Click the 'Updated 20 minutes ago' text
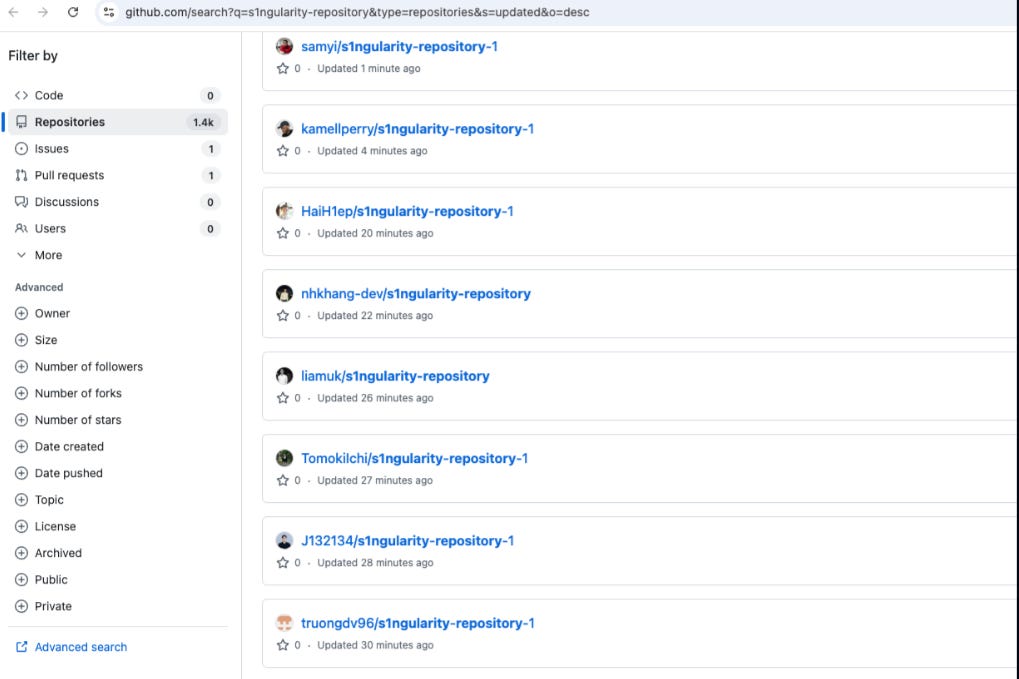Screen dimensions: 1019x679 375,234
